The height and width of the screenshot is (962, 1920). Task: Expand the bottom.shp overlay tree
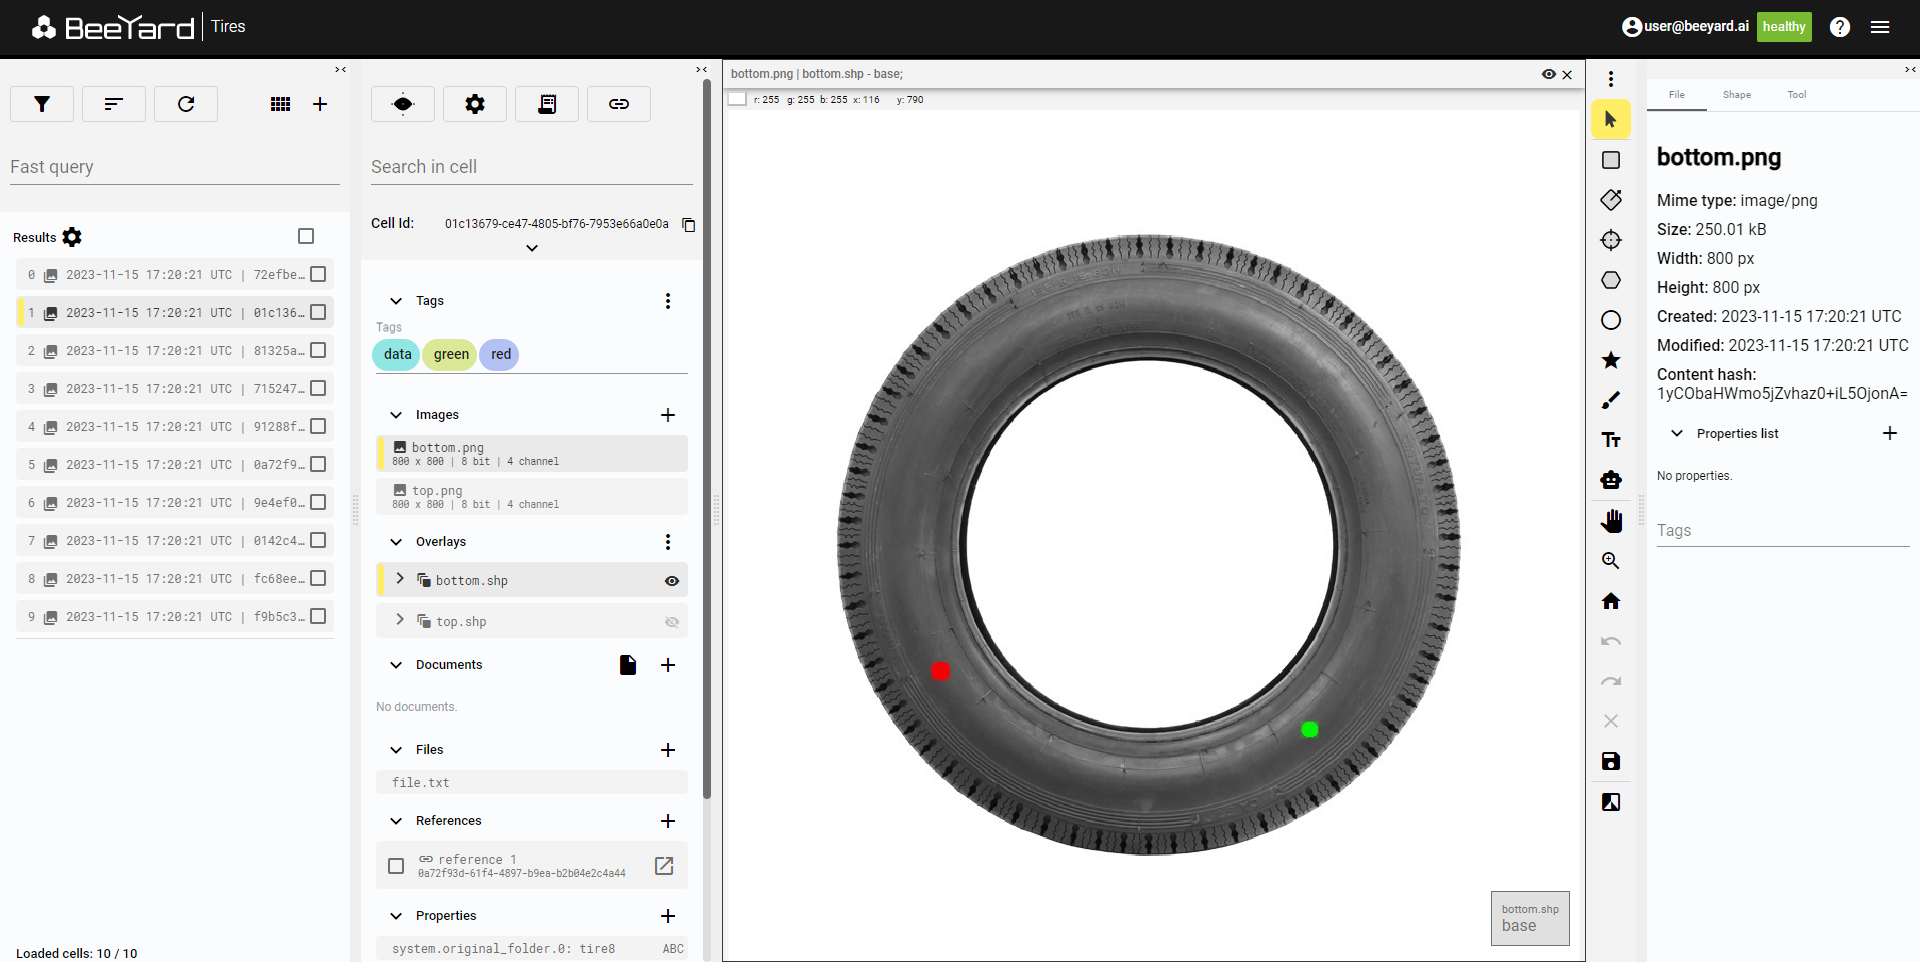400,579
